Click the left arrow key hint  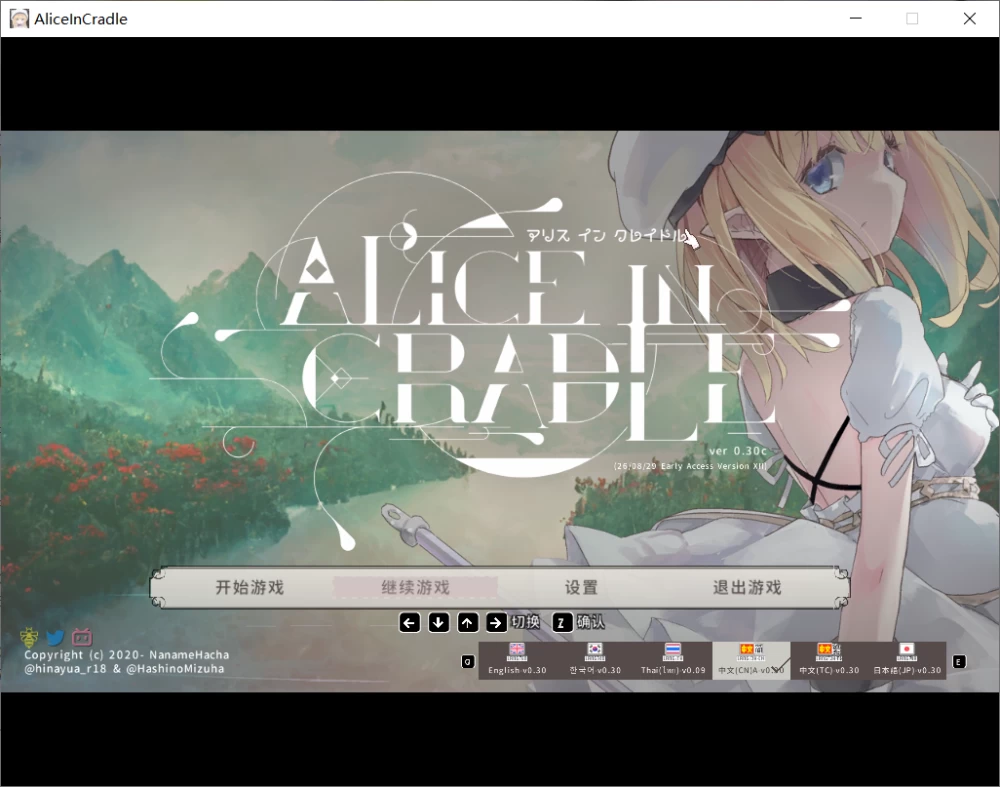tap(409, 622)
